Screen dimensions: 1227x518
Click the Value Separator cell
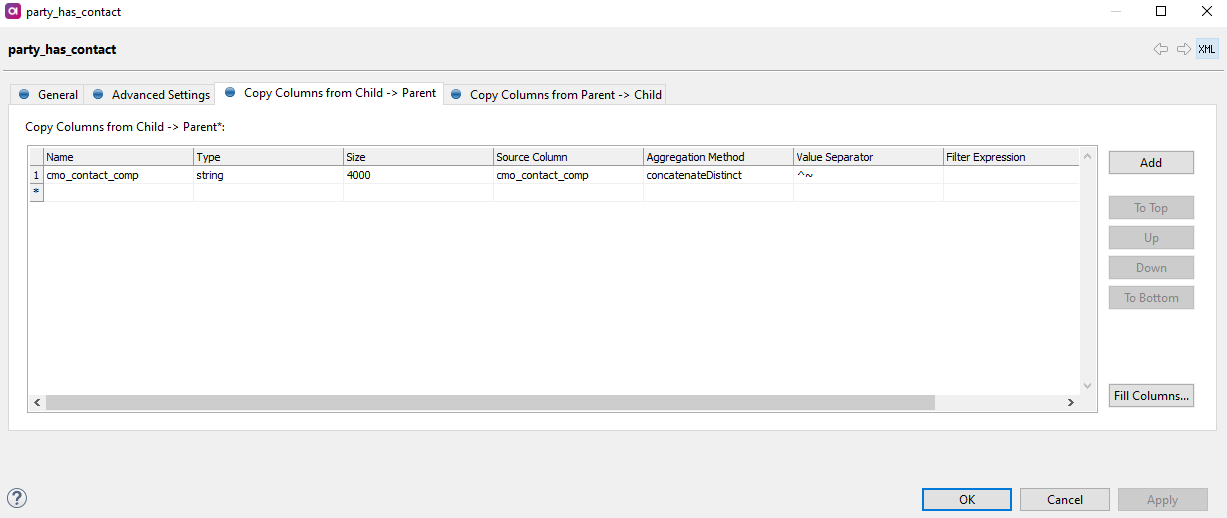[x=867, y=175]
